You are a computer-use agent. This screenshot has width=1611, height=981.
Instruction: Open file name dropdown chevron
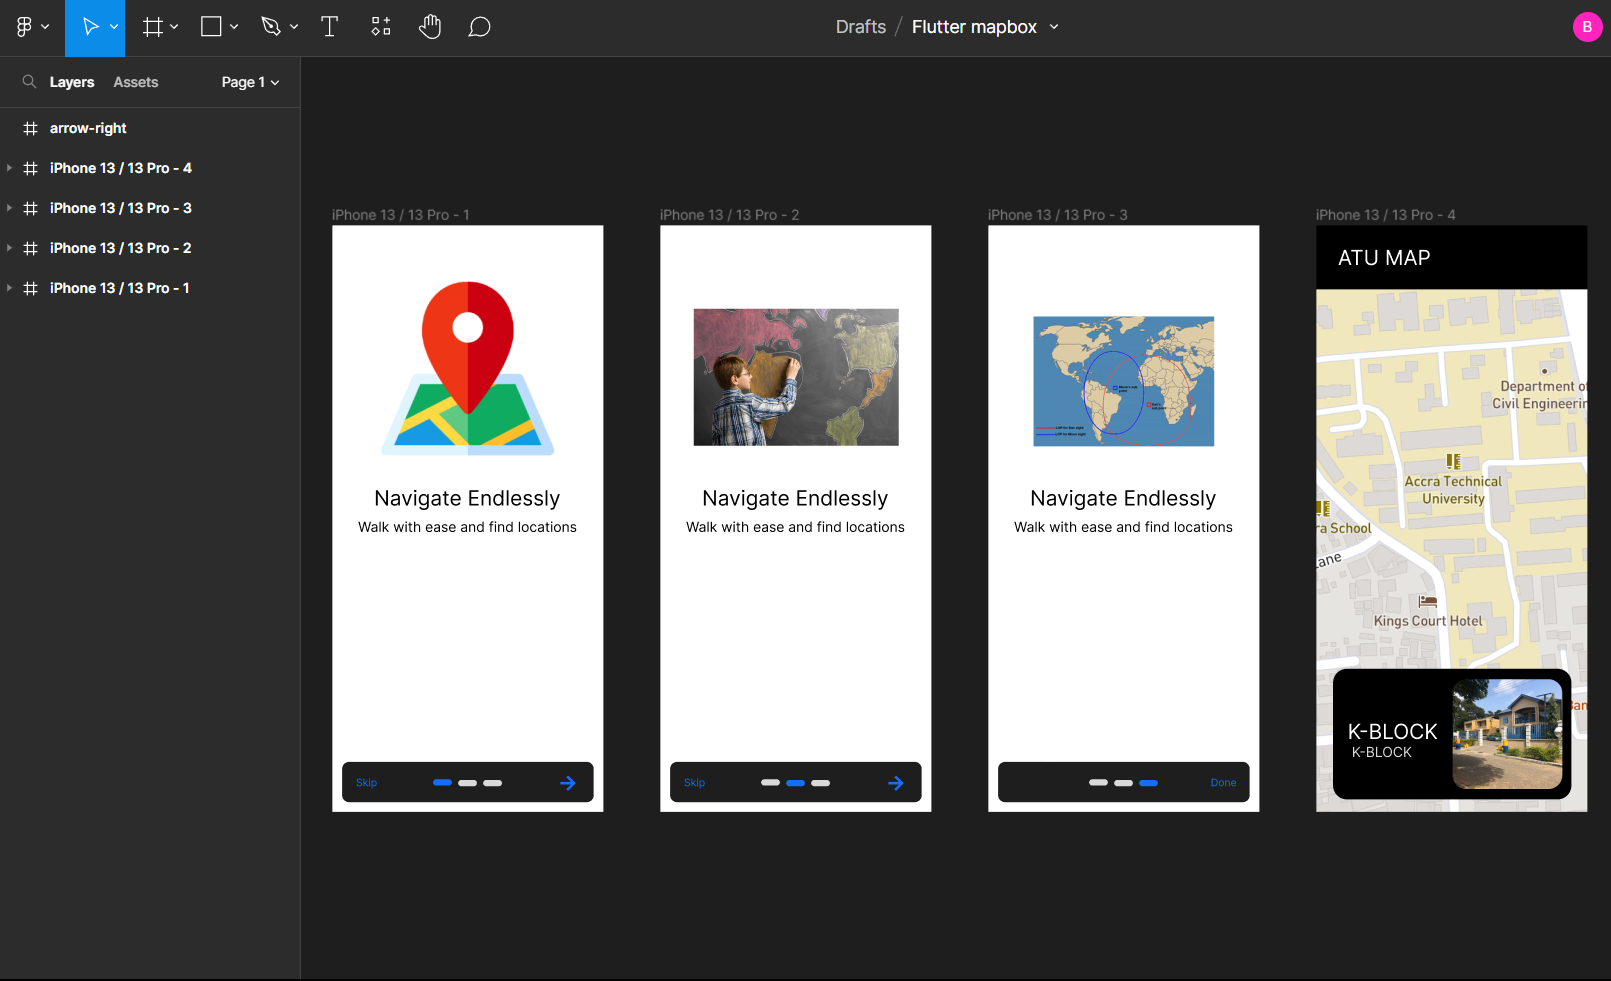point(1054,27)
